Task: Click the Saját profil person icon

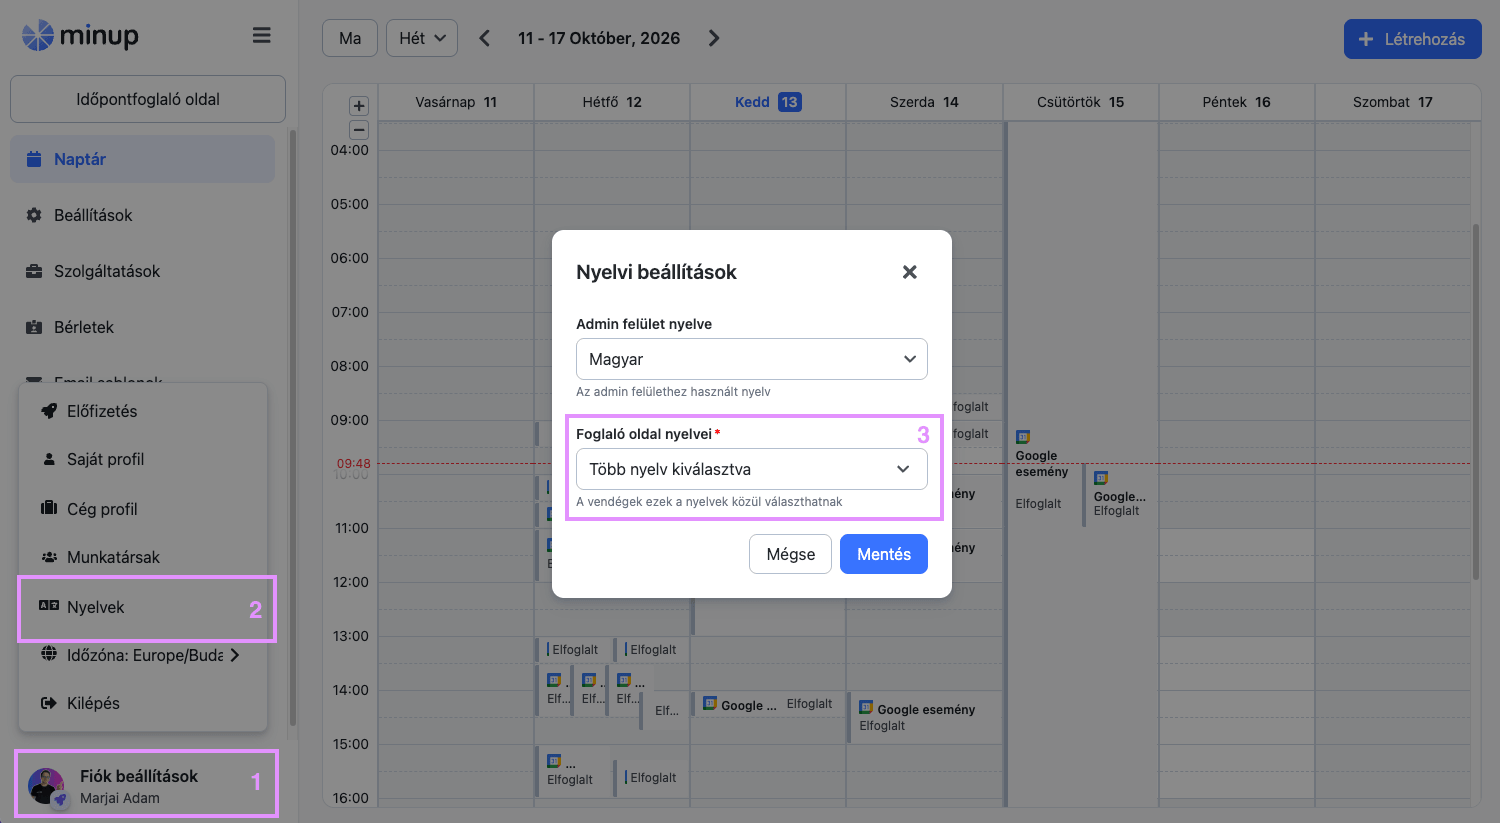Action: click(48, 459)
